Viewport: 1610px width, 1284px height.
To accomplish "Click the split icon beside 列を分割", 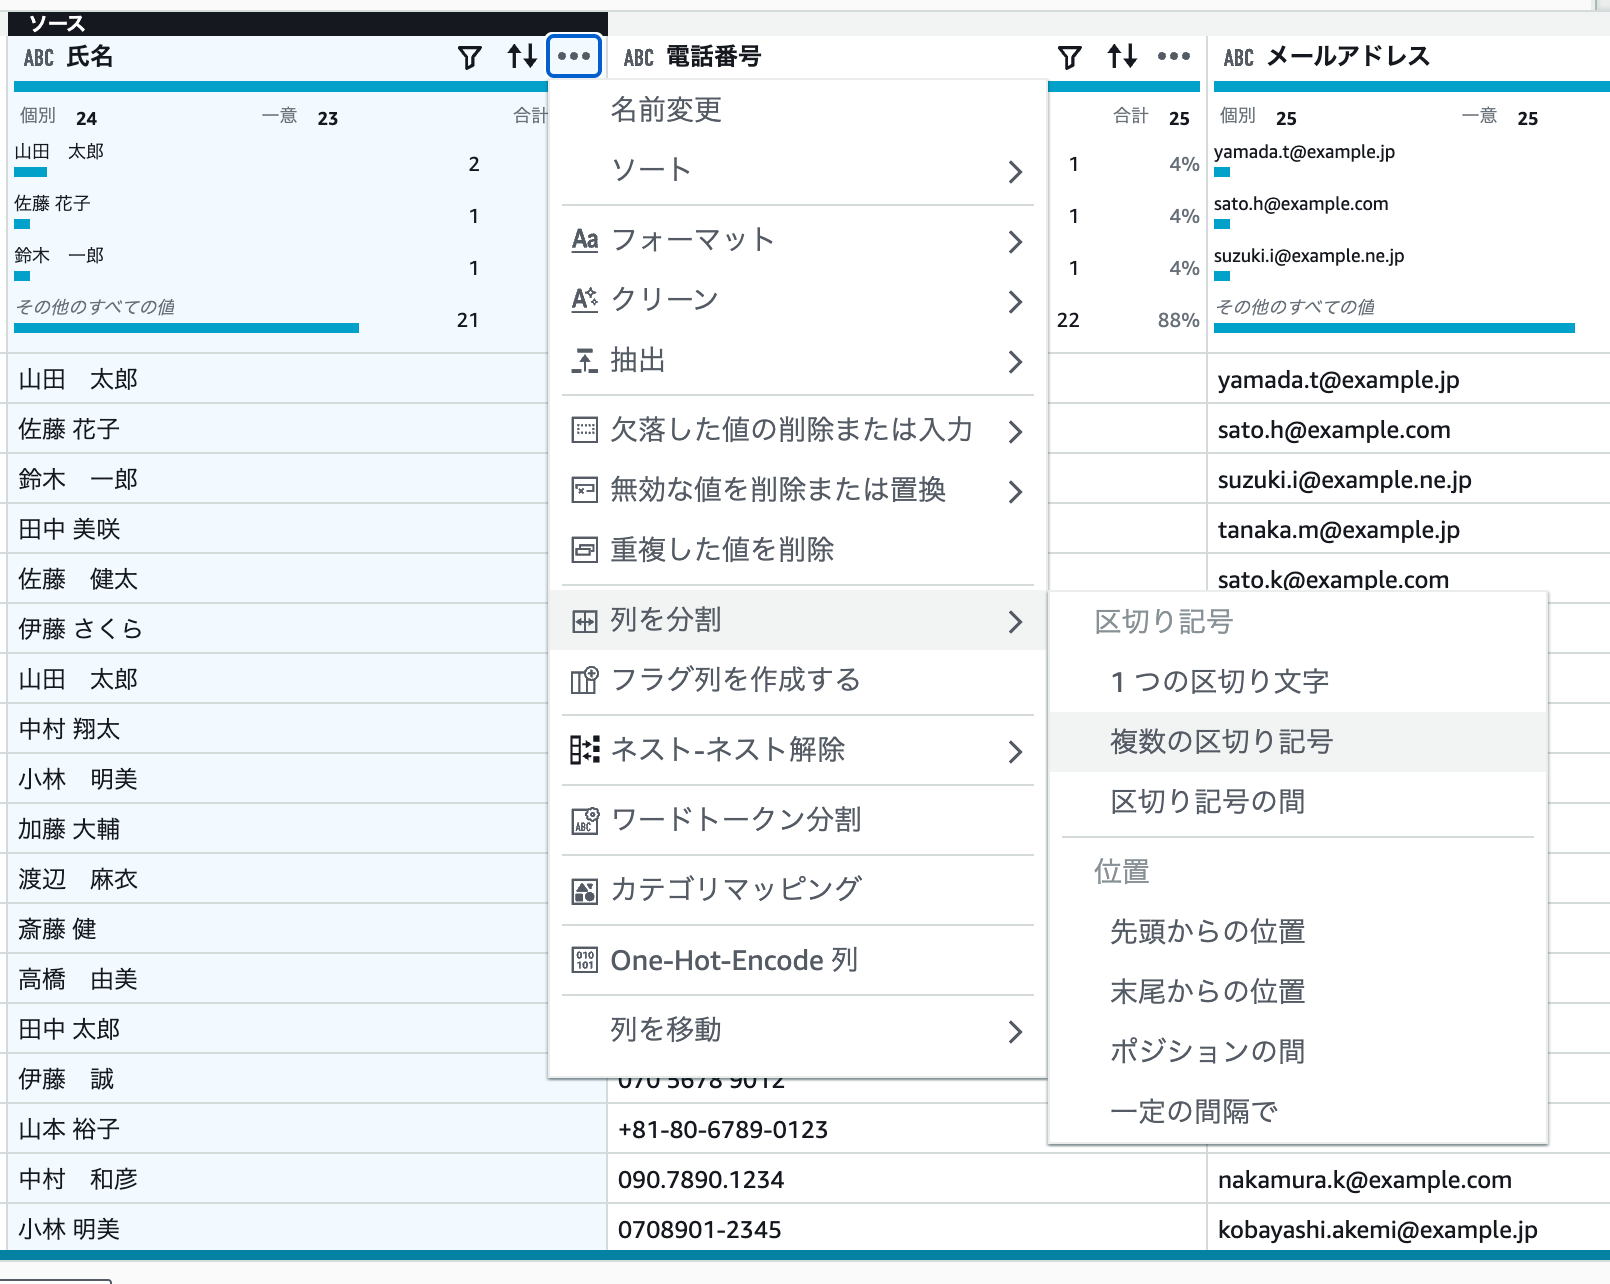I will point(584,621).
